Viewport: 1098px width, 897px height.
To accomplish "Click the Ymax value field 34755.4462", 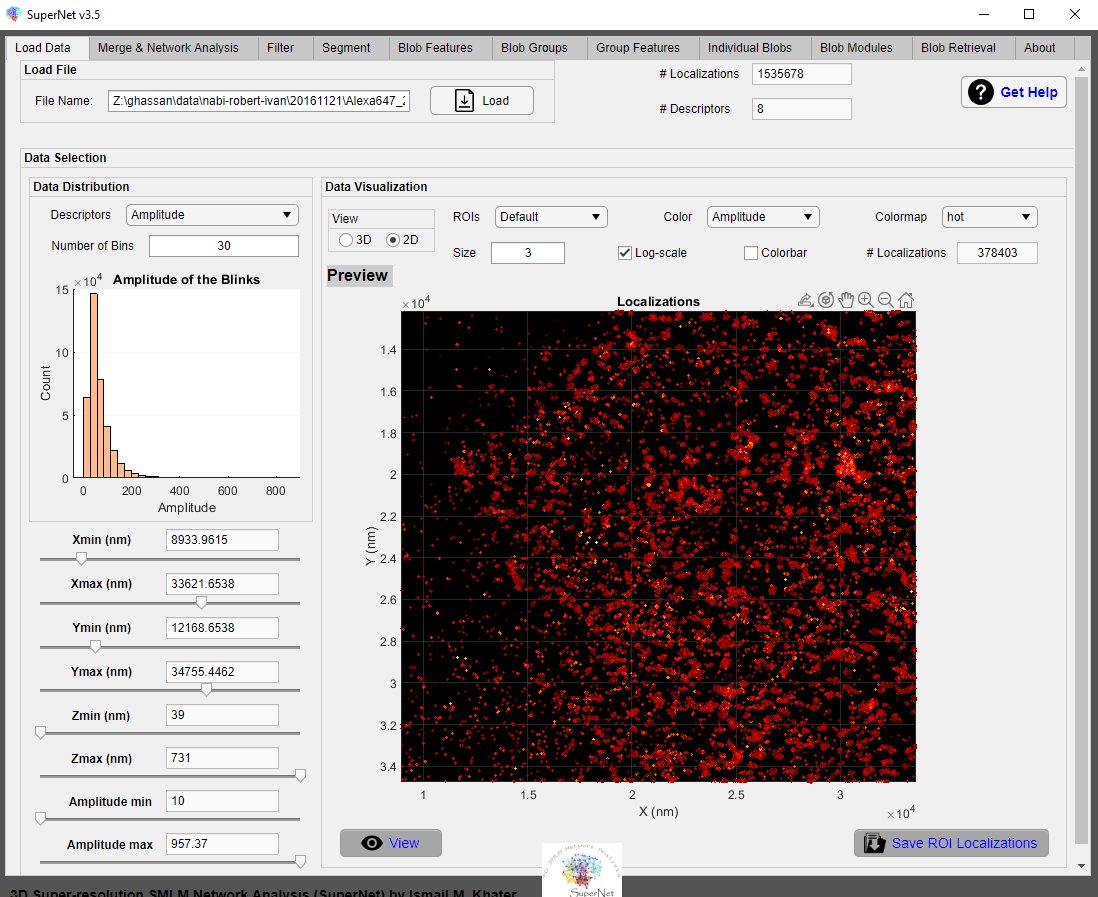I will [222, 672].
